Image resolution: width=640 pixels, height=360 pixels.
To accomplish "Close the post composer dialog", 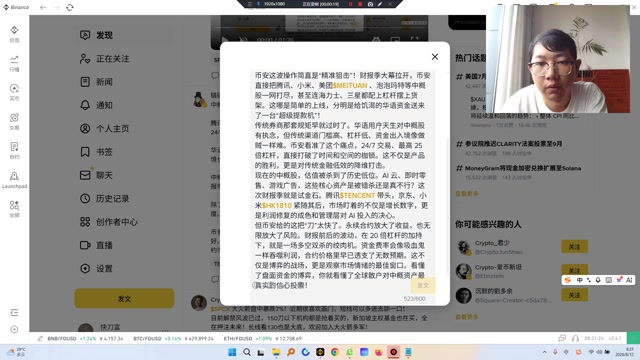I will point(435,57).
